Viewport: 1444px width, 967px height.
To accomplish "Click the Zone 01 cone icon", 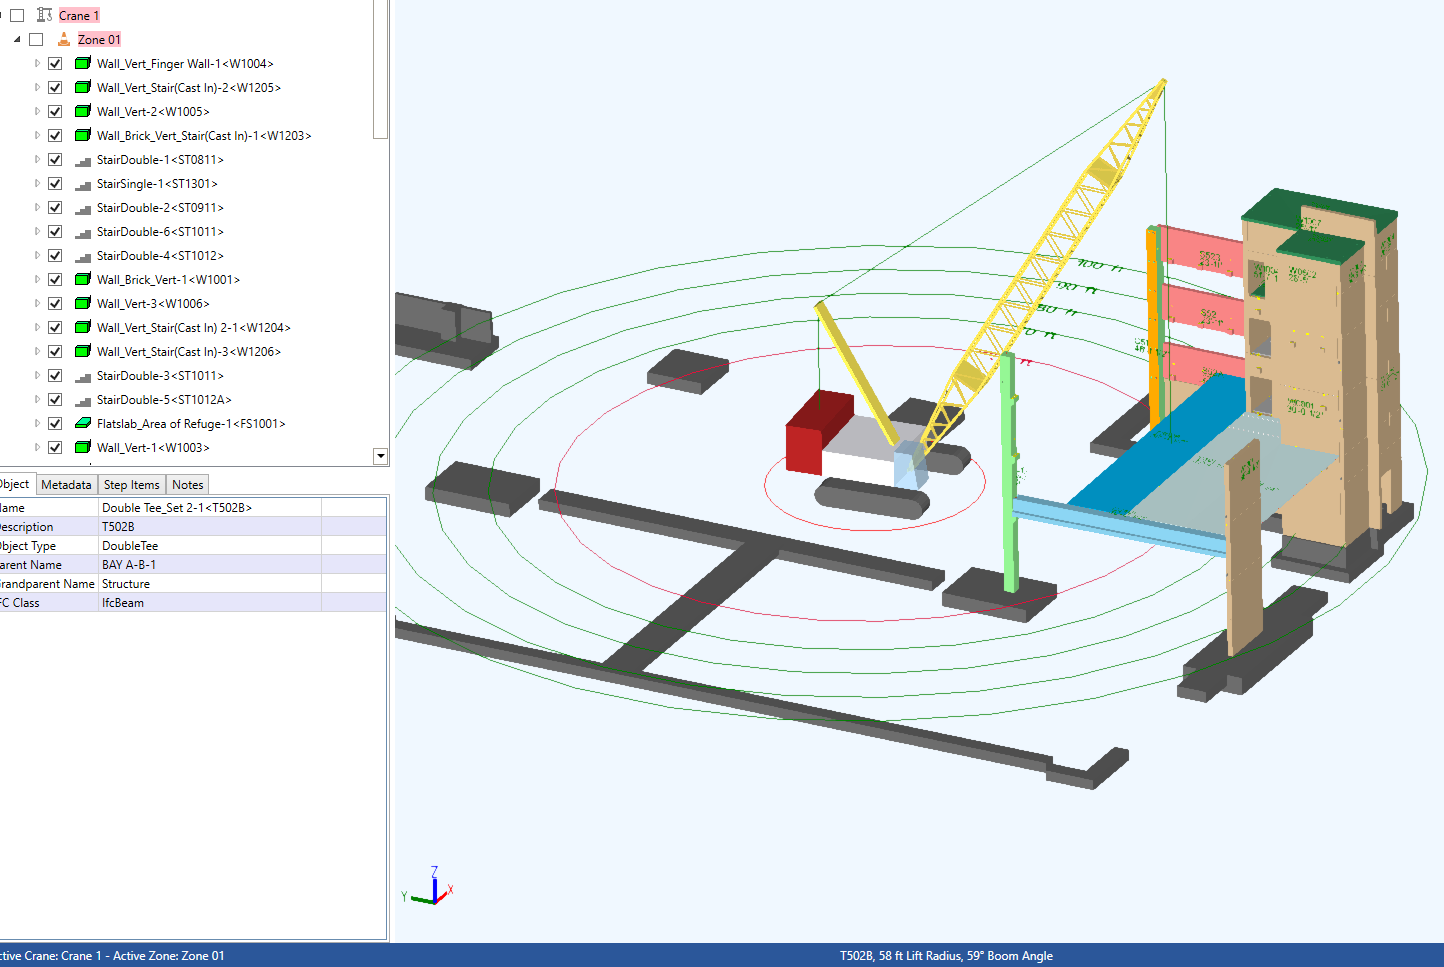I will (64, 39).
